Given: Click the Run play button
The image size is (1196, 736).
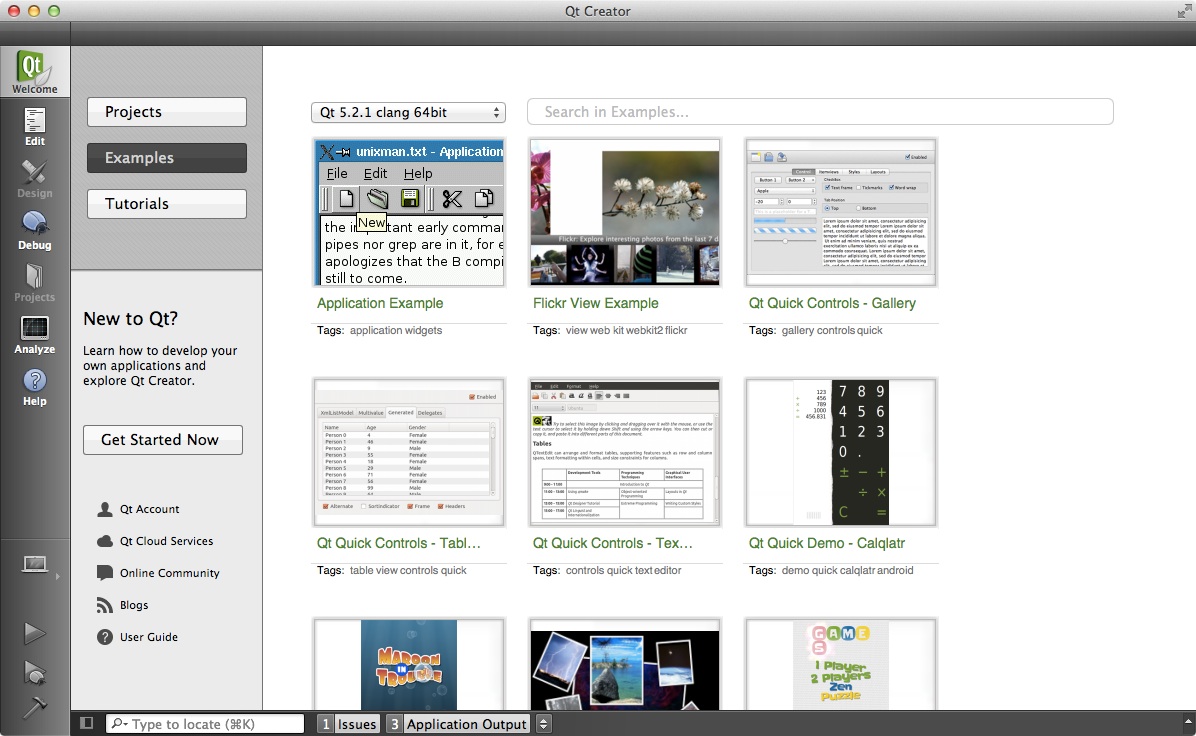Looking at the screenshot, I should pos(34,632).
